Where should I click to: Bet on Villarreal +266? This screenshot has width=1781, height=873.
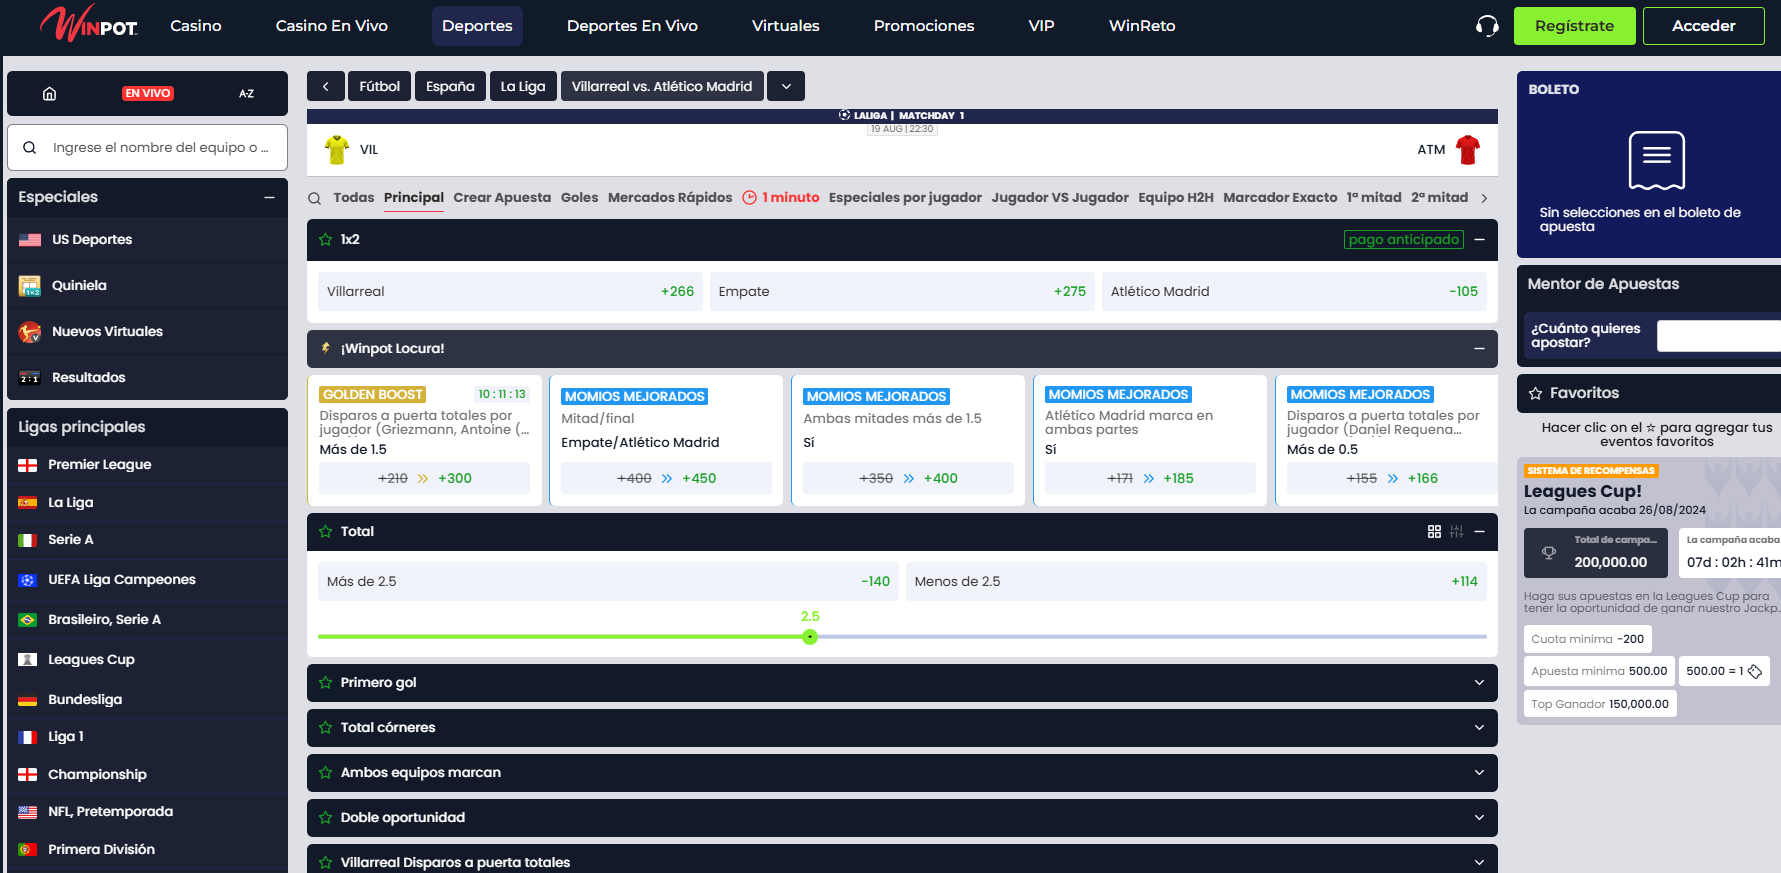(510, 292)
